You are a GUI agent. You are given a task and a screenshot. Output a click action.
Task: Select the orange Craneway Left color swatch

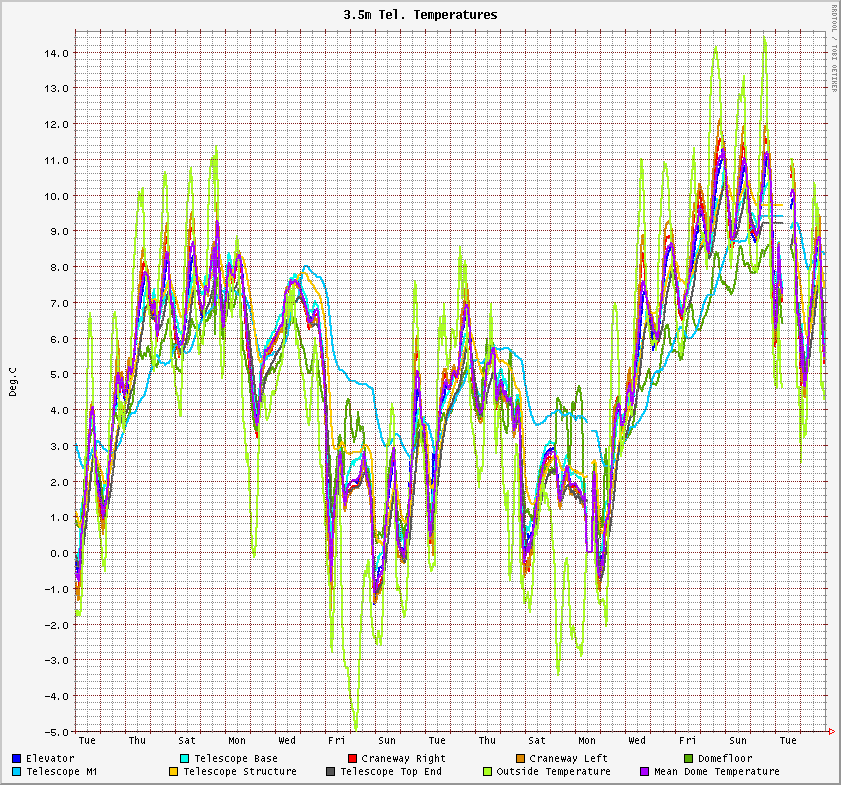pyautogui.click(x=520, y=759)
